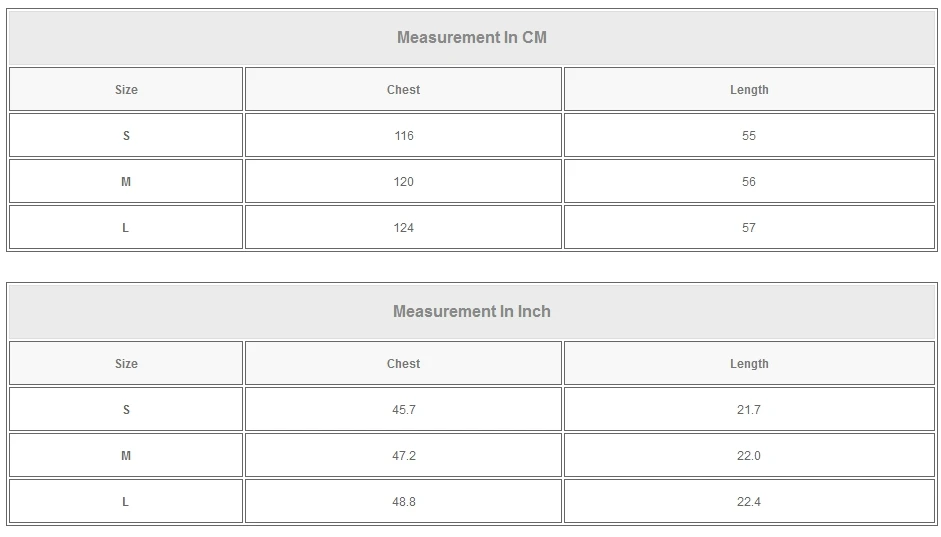Image resolution: width=941 pixels, height=537 pixels.
Task: Select the Chest header in the CM table
Action: pos(403,90)
